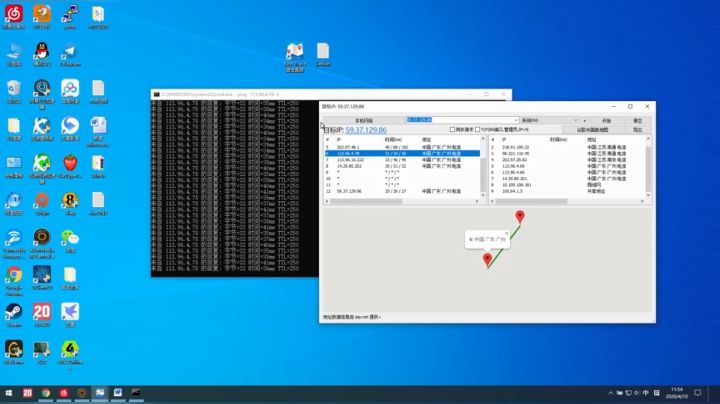
Task: Open the Google Chrome desktop shortcut
Action: pyautogui.click(x=14, y=281)
